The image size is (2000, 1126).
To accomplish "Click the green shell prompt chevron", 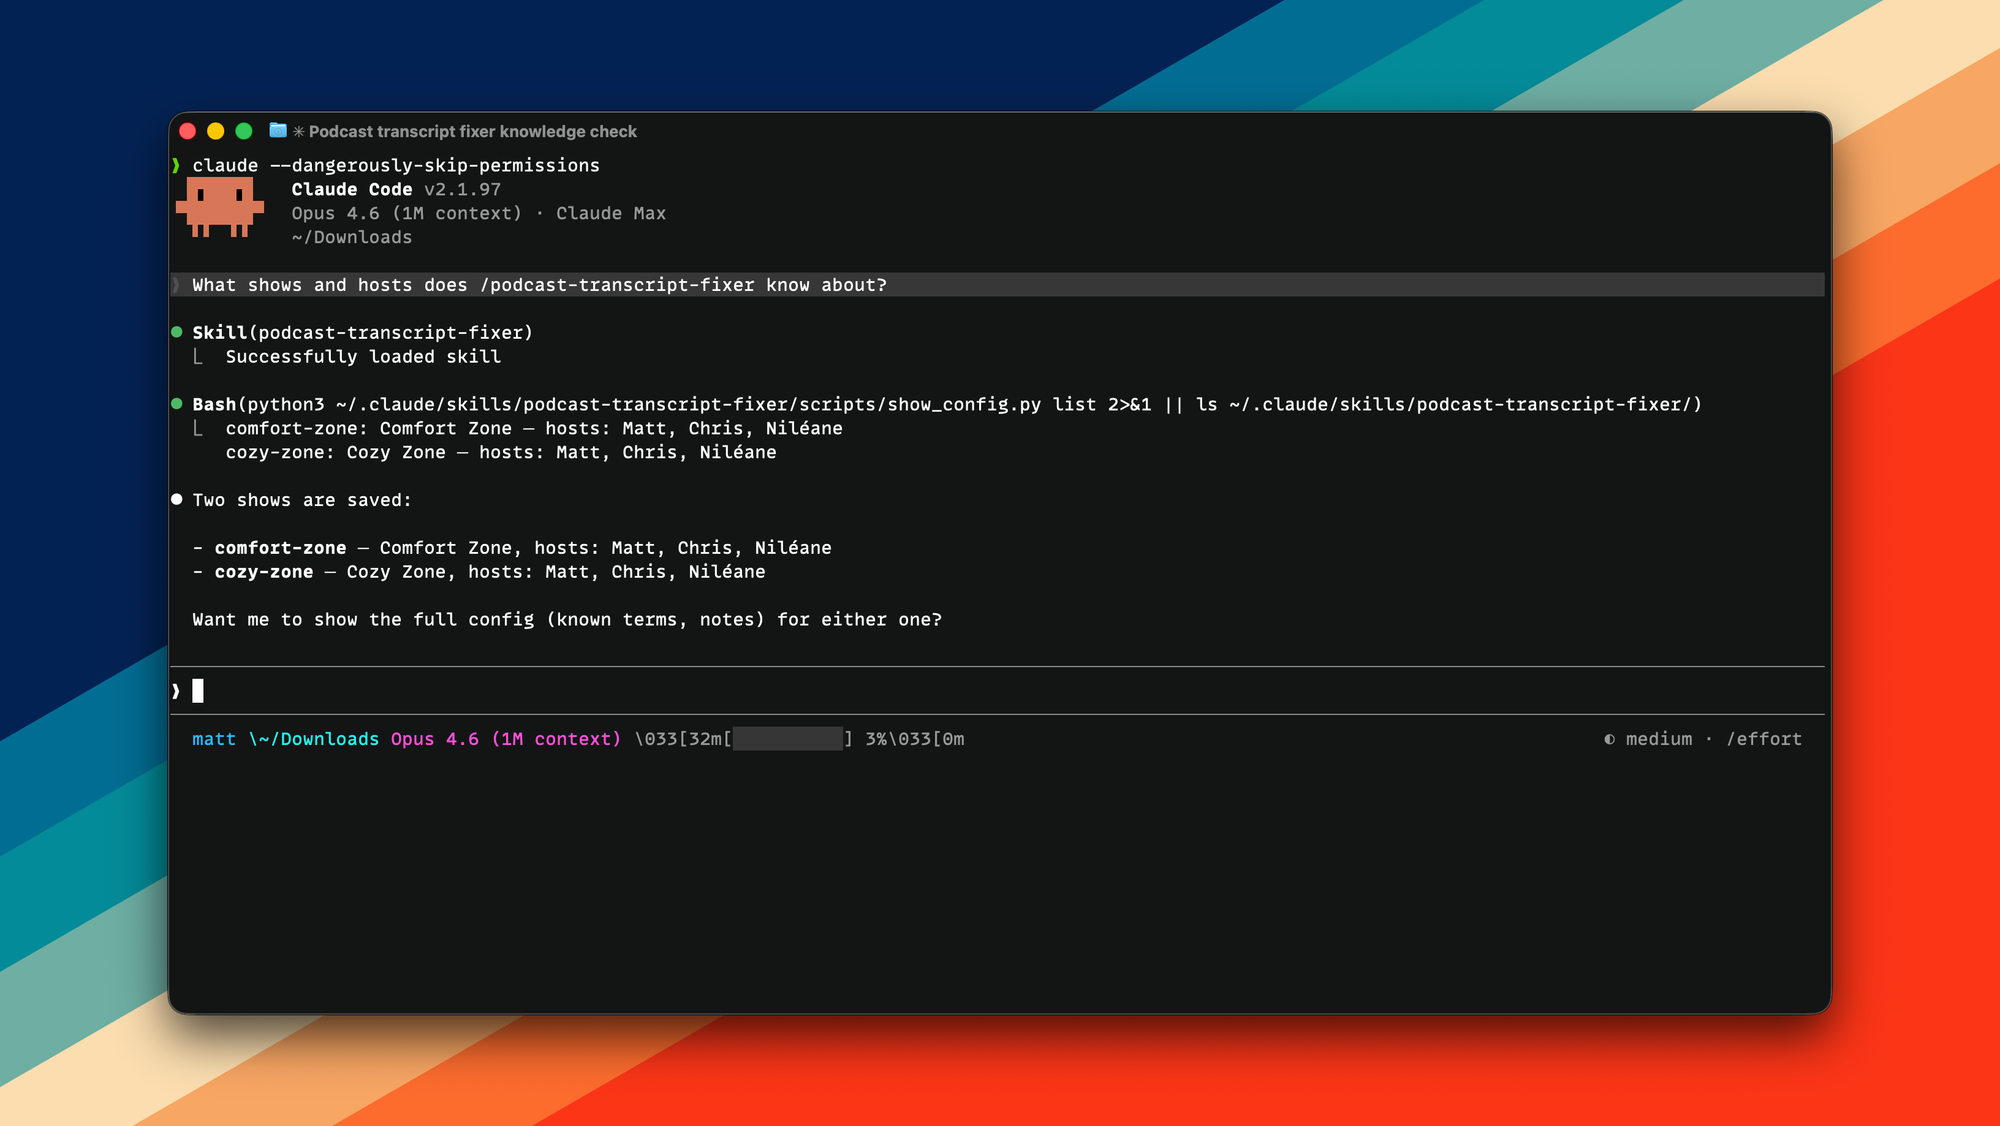I will (x=177, y=165).
